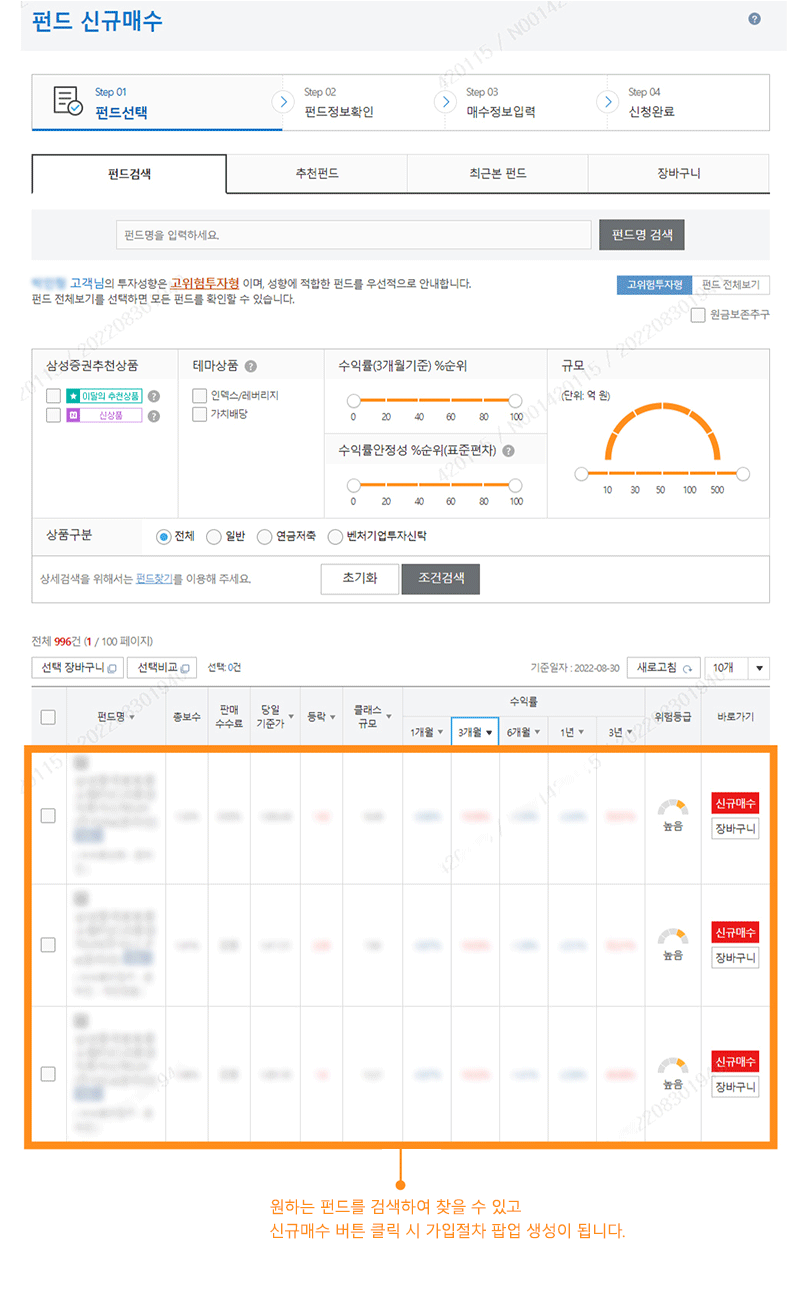Click the 고위험투자형 blue toggle tab
The height and width of the screenshot is (1312, 800).
click(x=654, y=285)
